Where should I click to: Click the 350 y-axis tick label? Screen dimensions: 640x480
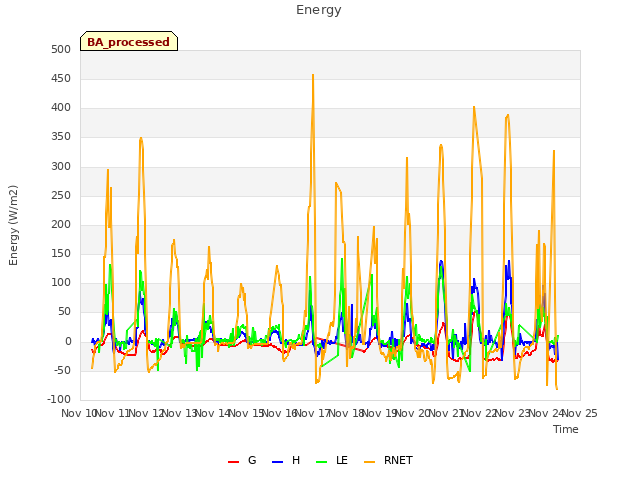(x=61, y=137)
